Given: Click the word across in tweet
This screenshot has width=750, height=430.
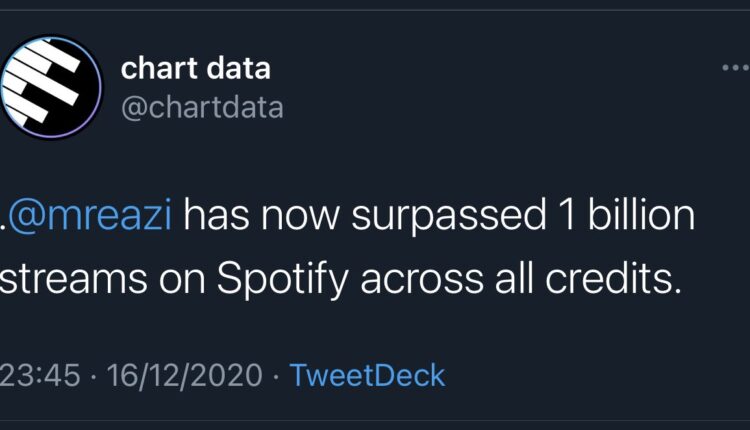Looking at the screenshot, I should (x=413, y=282).
